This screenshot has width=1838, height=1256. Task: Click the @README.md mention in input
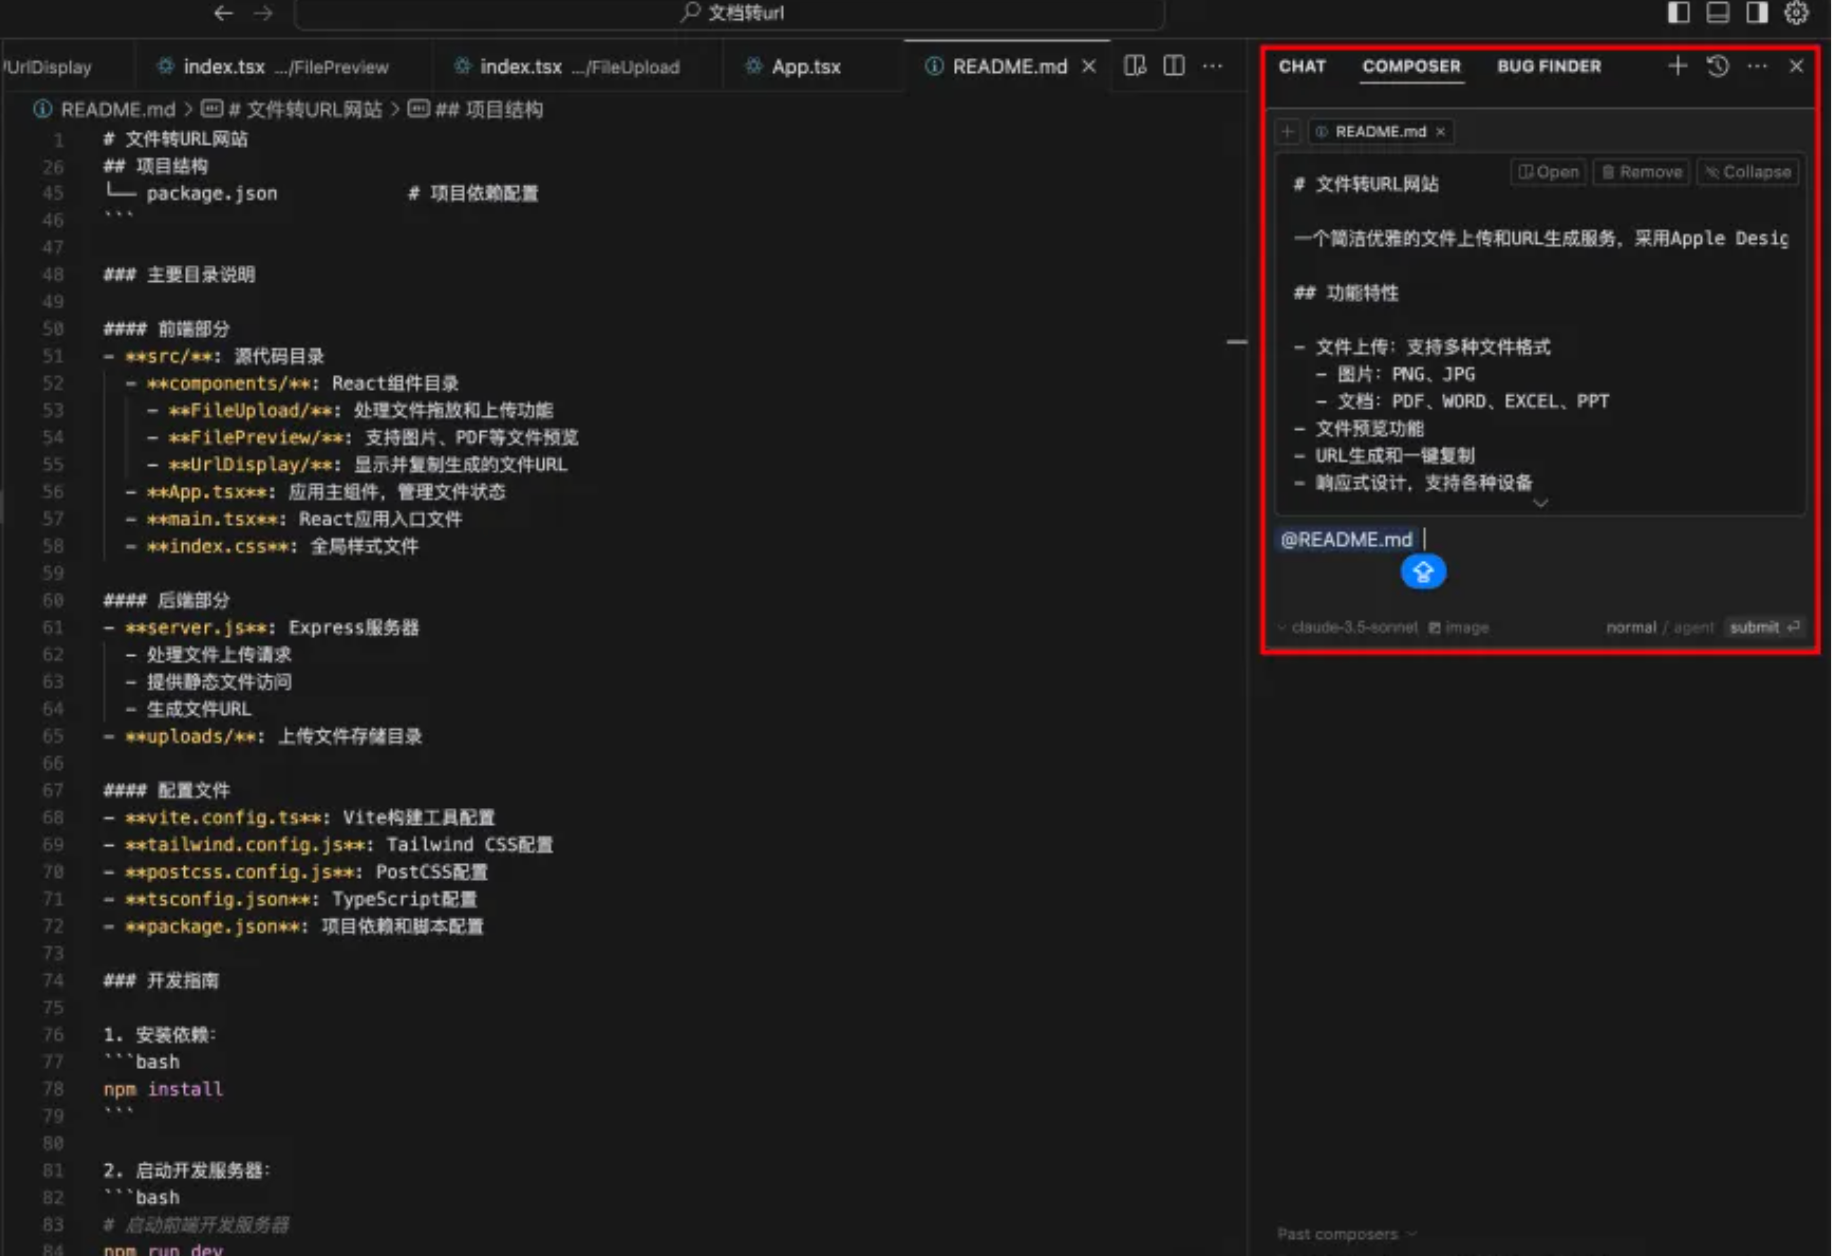pyautogui.click(x=1346, y=539)
